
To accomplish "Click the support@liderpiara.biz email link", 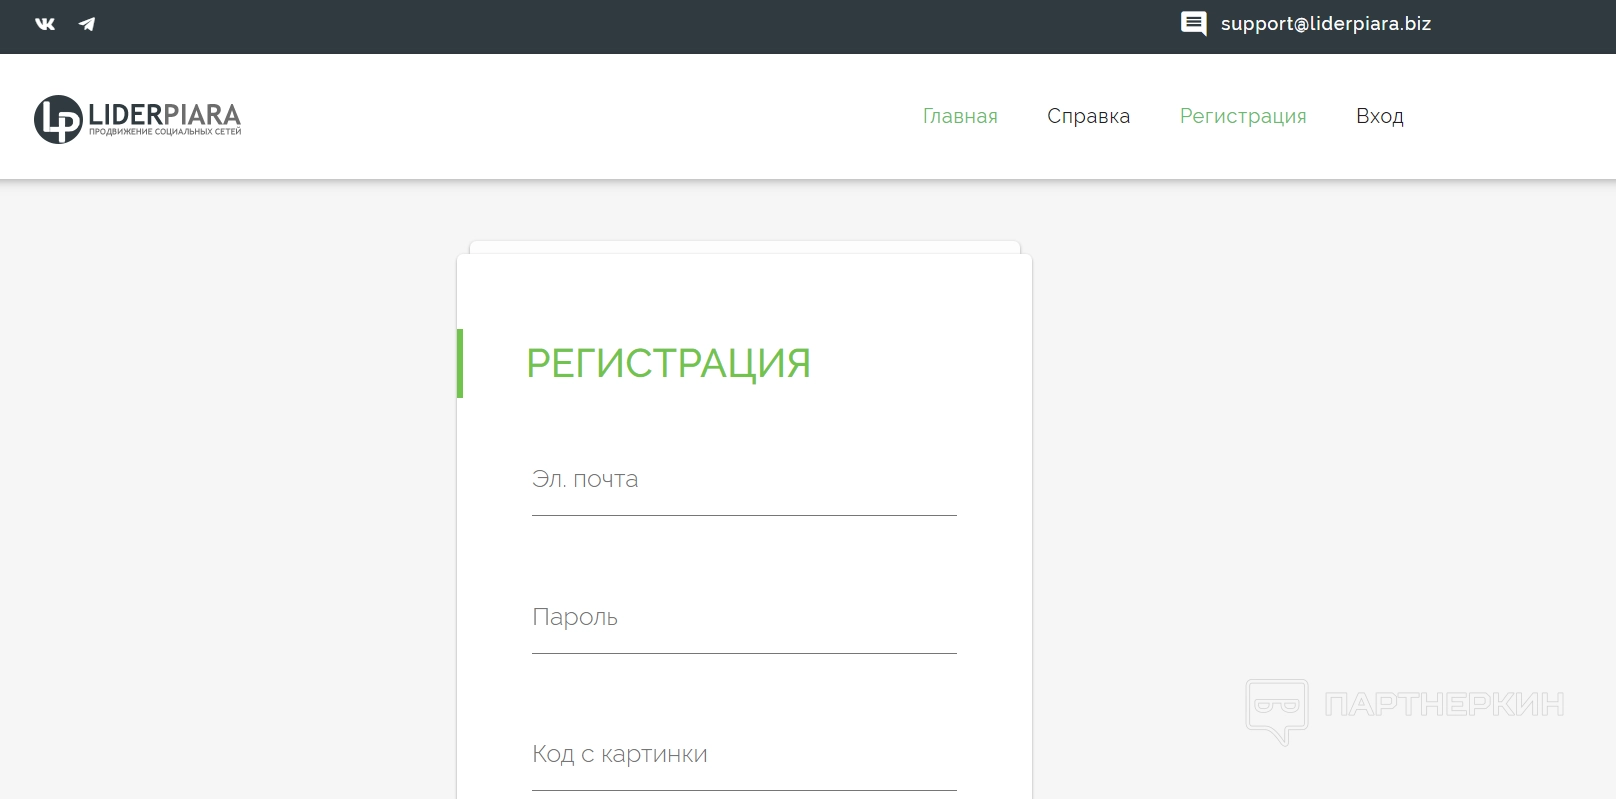I will (x=1325, y=24).
